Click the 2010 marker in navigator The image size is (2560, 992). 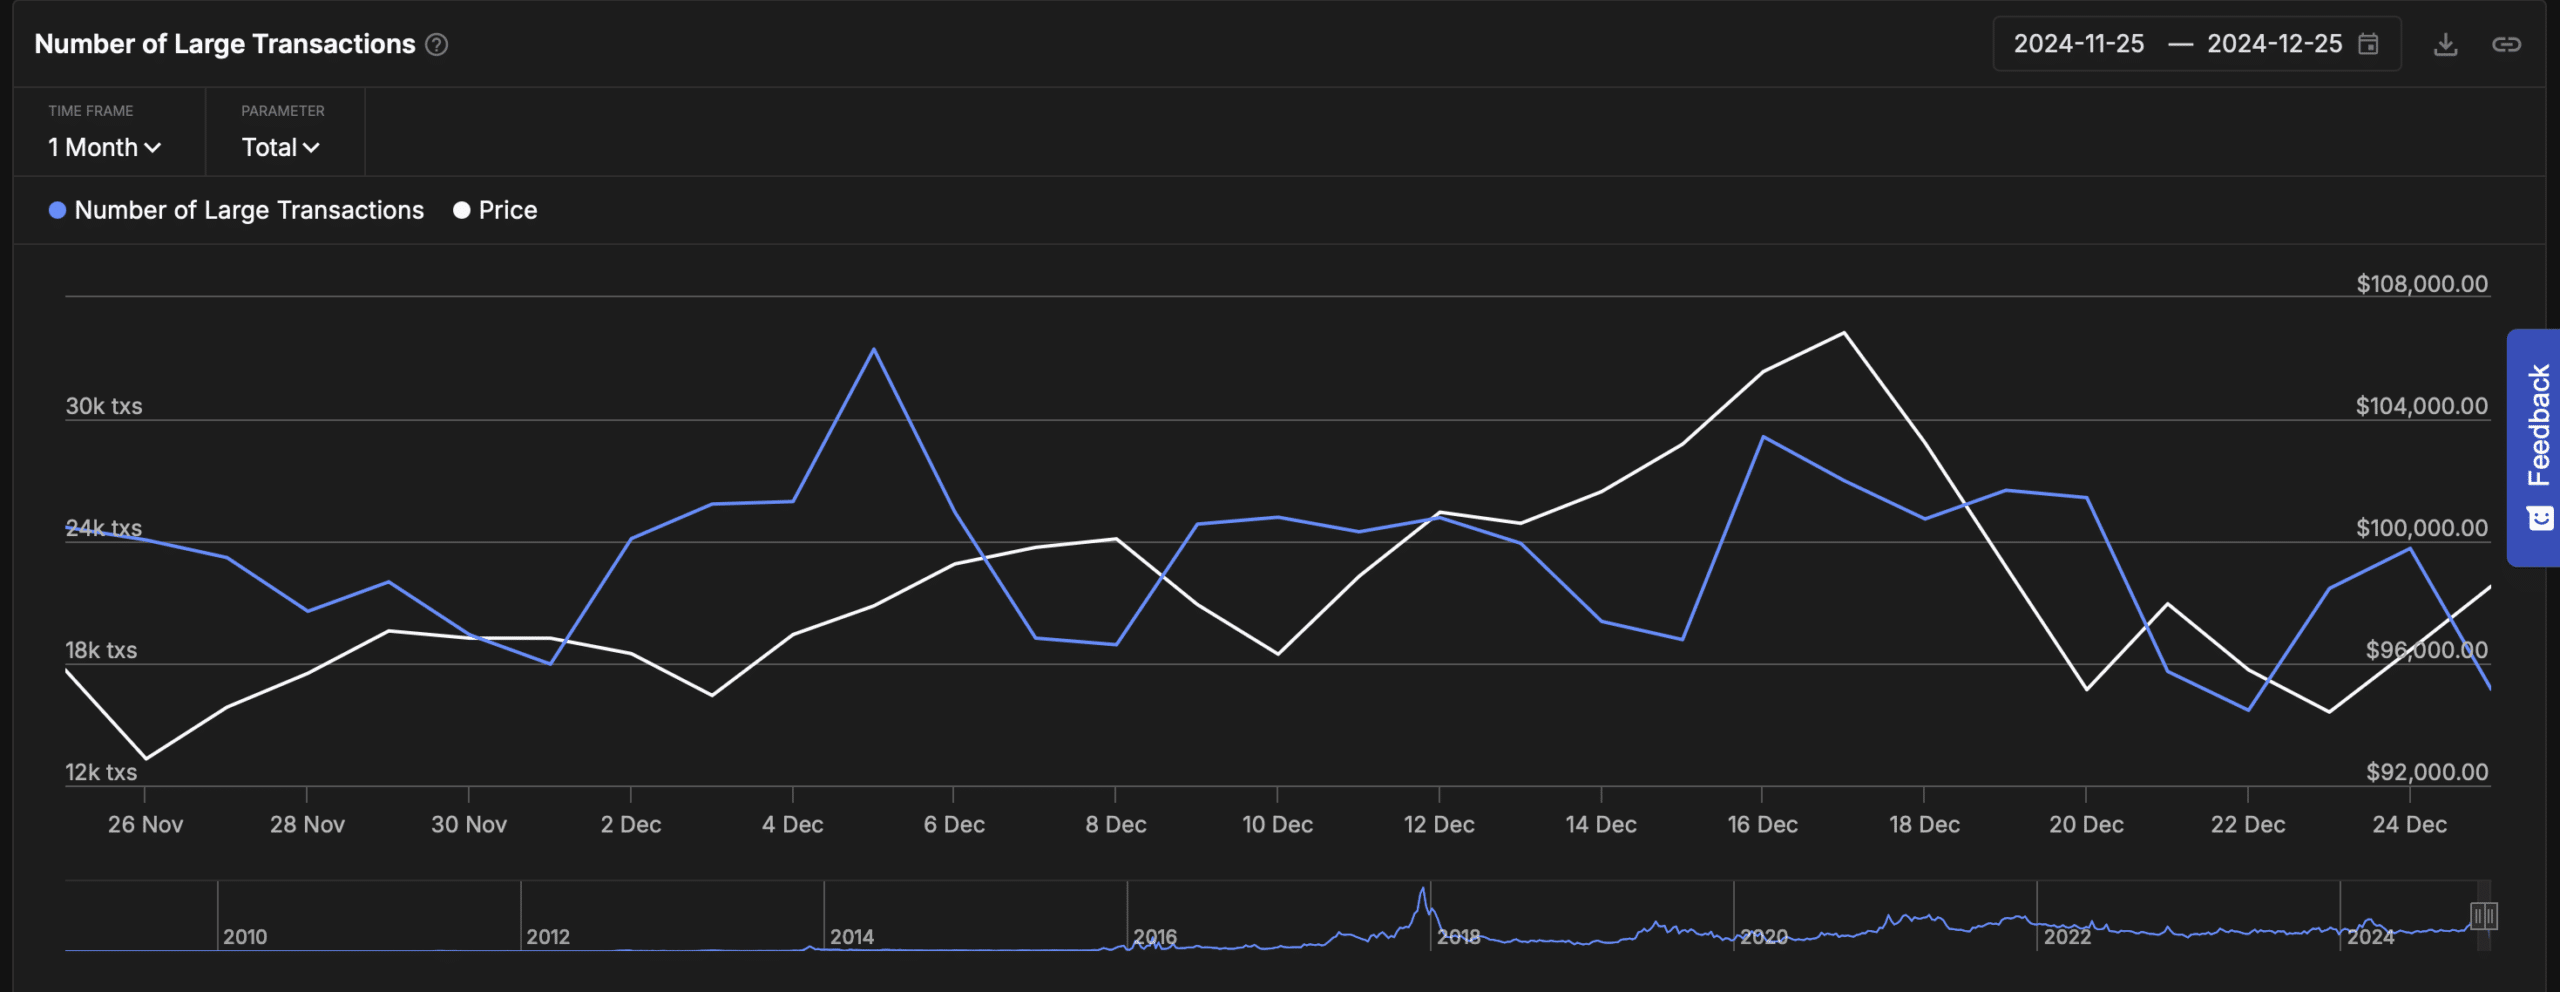pyautogui.click(x=245, y=937)
